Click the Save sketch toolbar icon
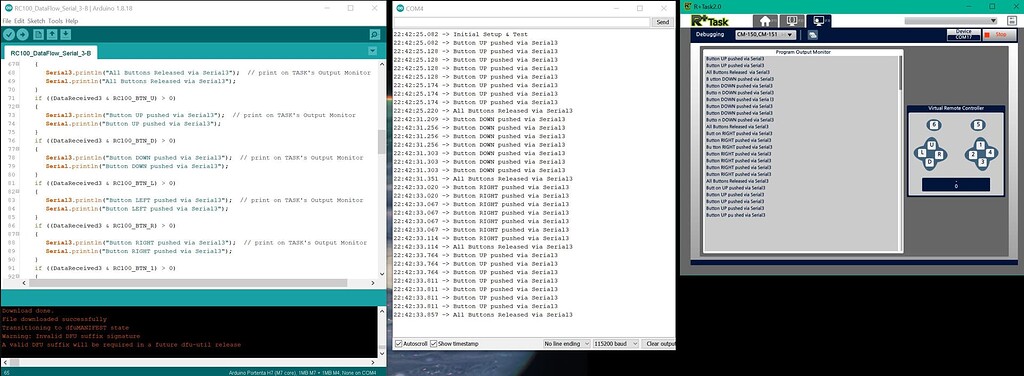1024x376 pixels. pyautogui.click(x=66, y=35)
